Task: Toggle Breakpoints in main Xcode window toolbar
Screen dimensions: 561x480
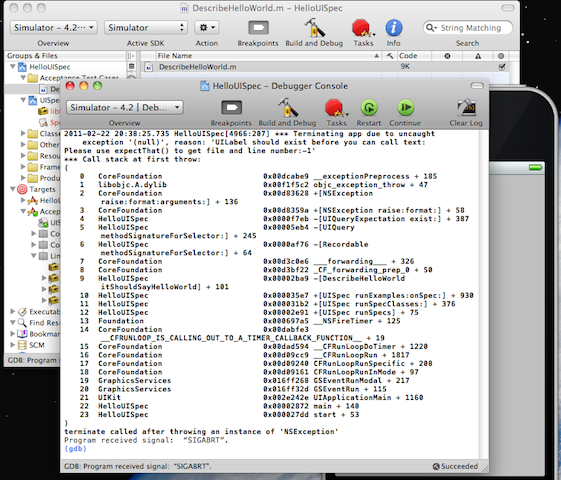Action: coord(258,28)
